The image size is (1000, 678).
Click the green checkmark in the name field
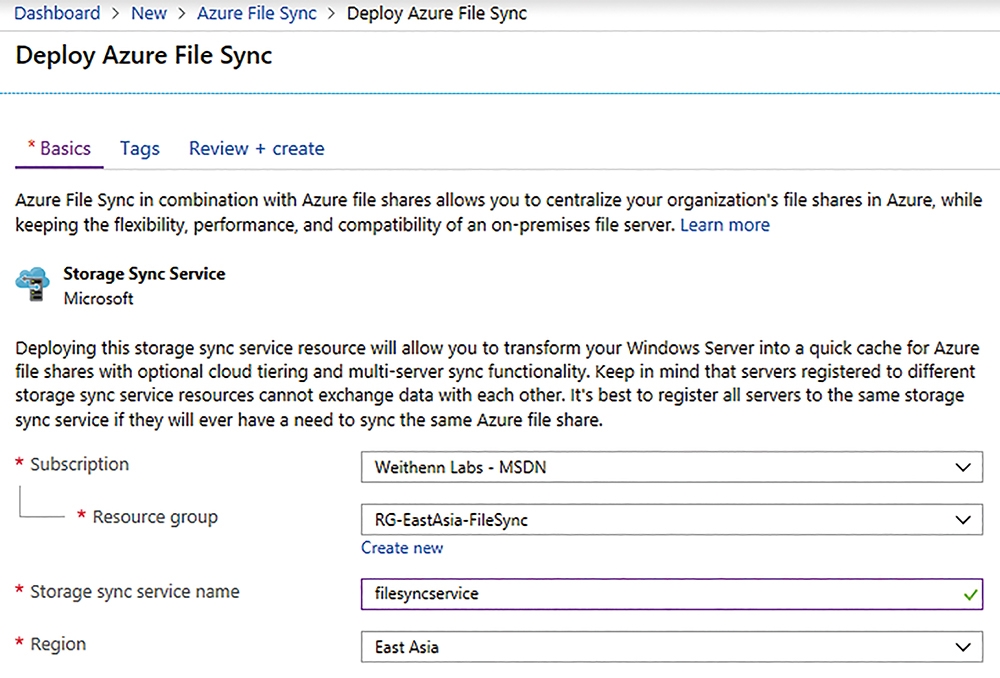(970, 595)
